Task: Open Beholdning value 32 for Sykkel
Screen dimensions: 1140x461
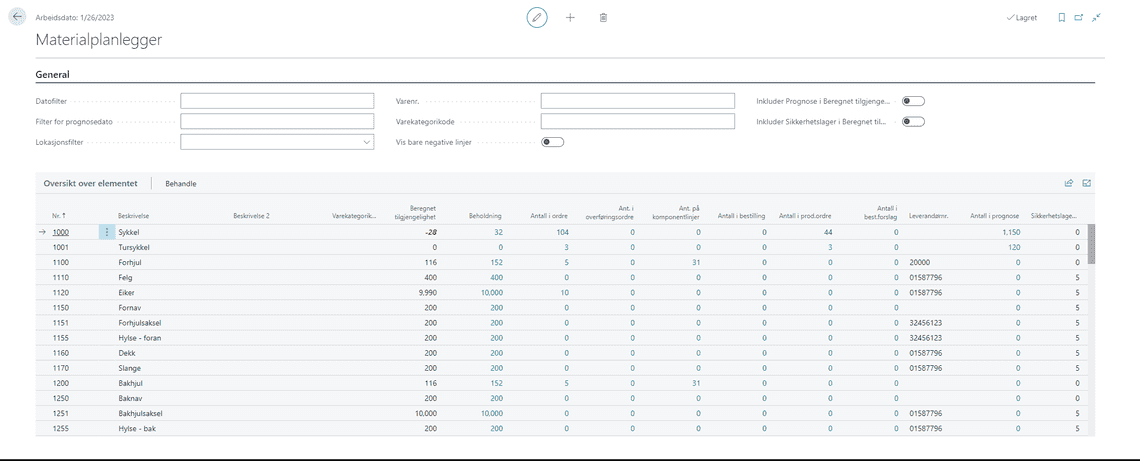Action: click(498, 232)
